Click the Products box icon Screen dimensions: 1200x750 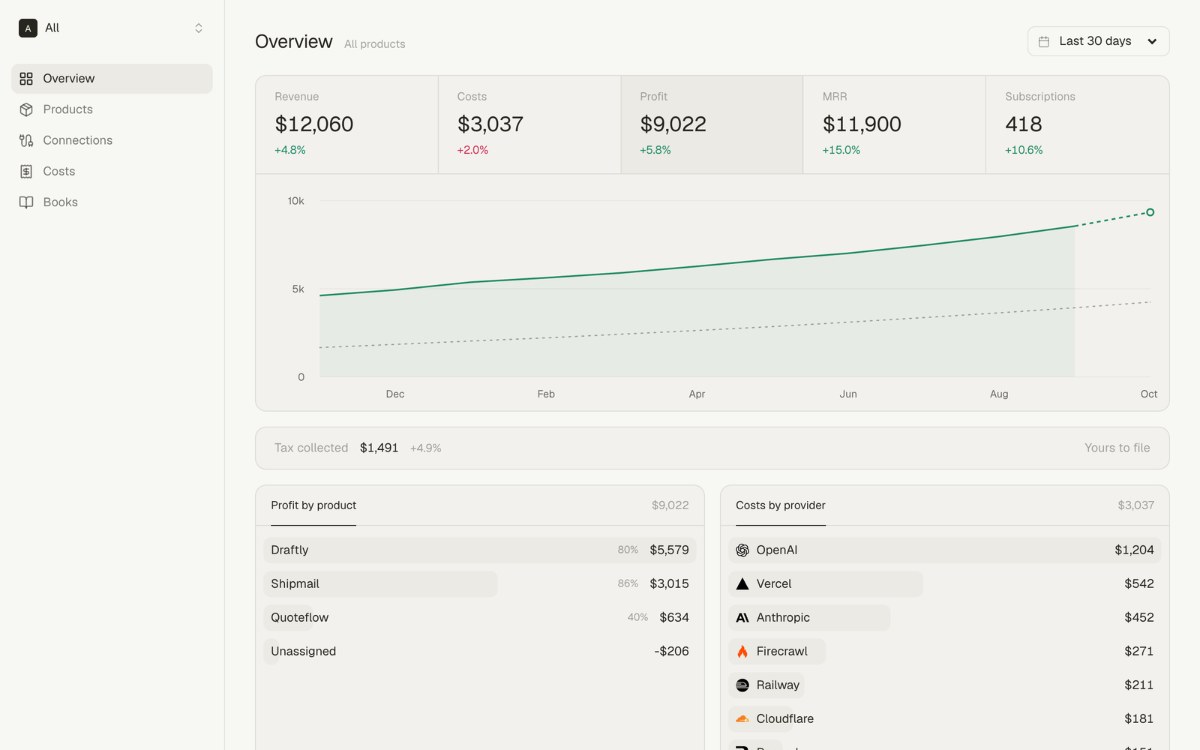pyautogui.click(x=26, y=110)
